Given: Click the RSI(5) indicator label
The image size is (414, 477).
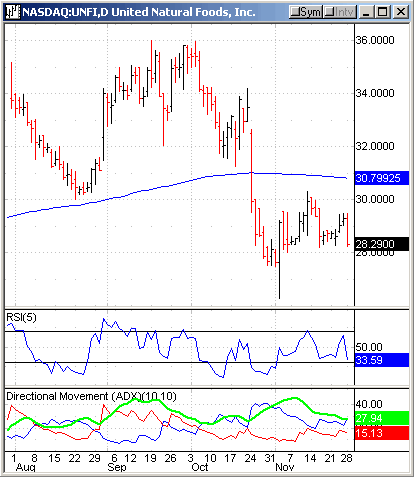Looking at the screenshot, I should coord(21,317).
